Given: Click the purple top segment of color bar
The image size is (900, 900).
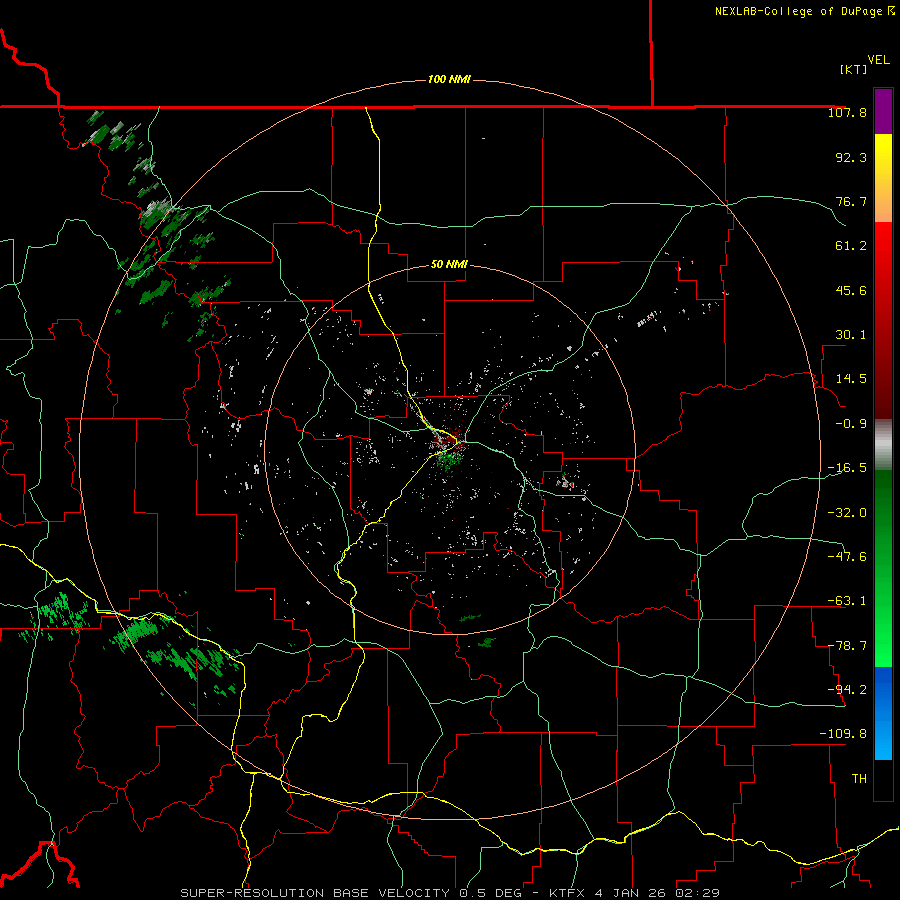Looking at the screenshot, I should click(883, 111).
